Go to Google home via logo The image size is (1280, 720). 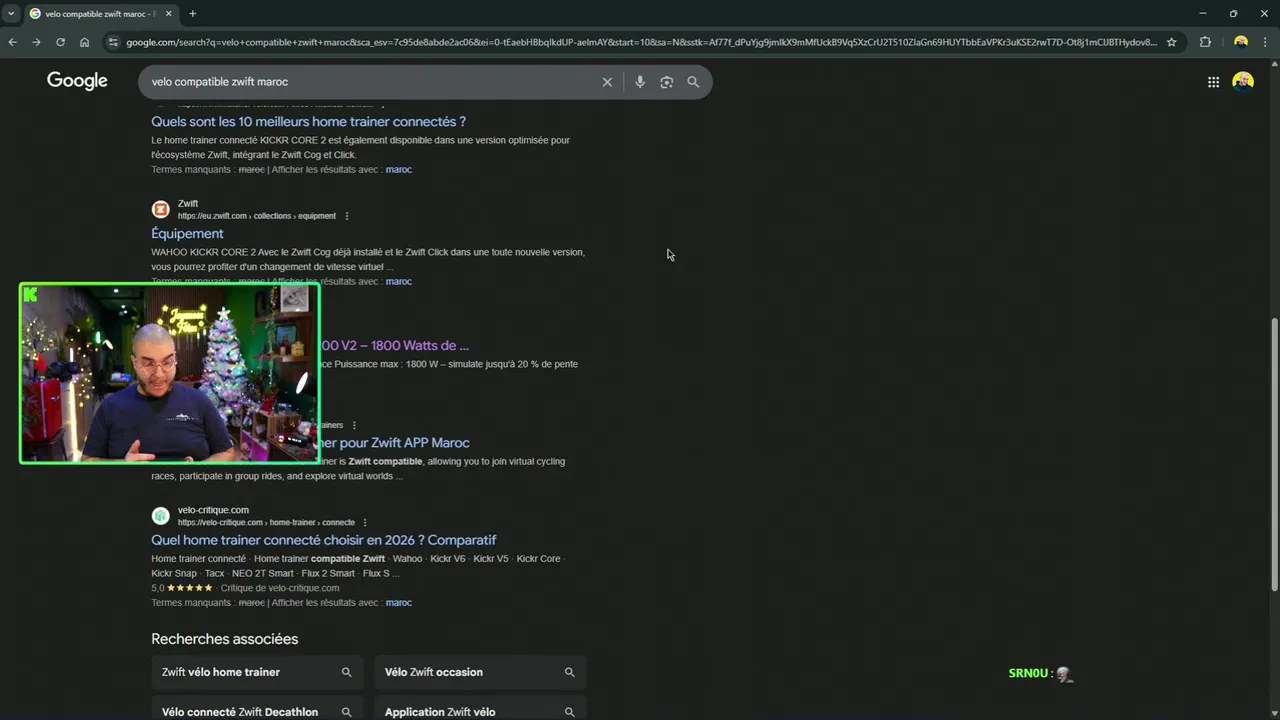pos(77,81)
